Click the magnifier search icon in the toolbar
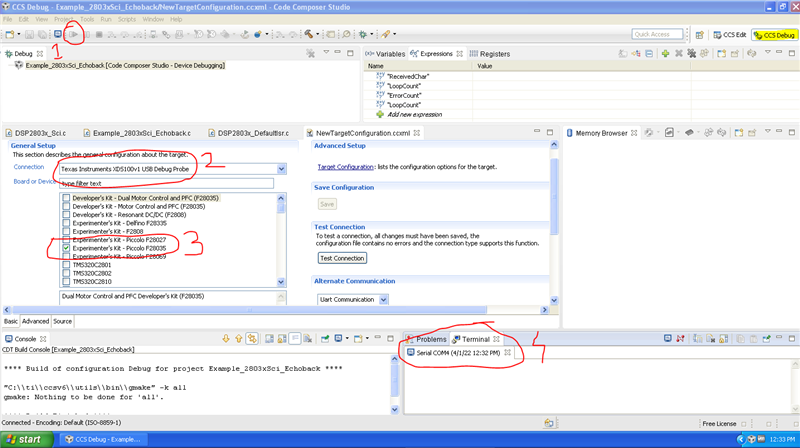The height and width of the screenshot is (448, 800). pos(346,34)
